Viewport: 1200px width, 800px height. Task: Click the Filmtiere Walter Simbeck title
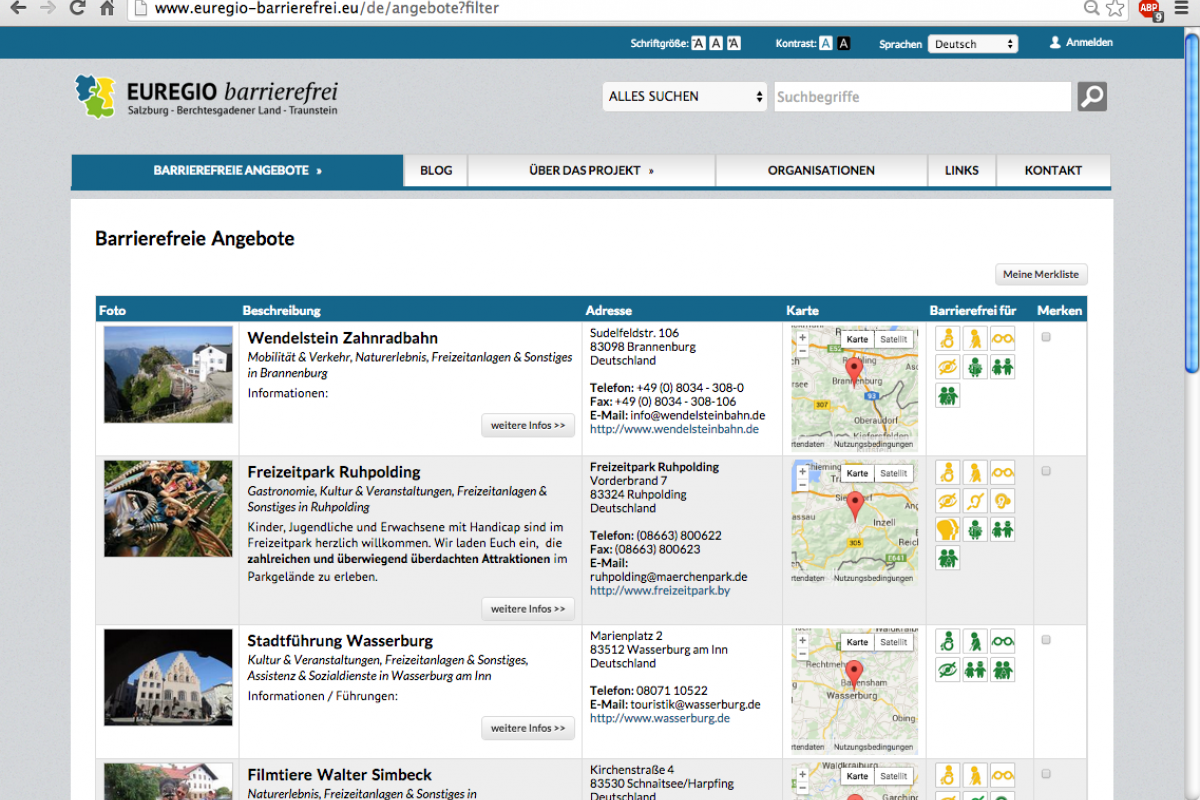[x=340, y=775]
